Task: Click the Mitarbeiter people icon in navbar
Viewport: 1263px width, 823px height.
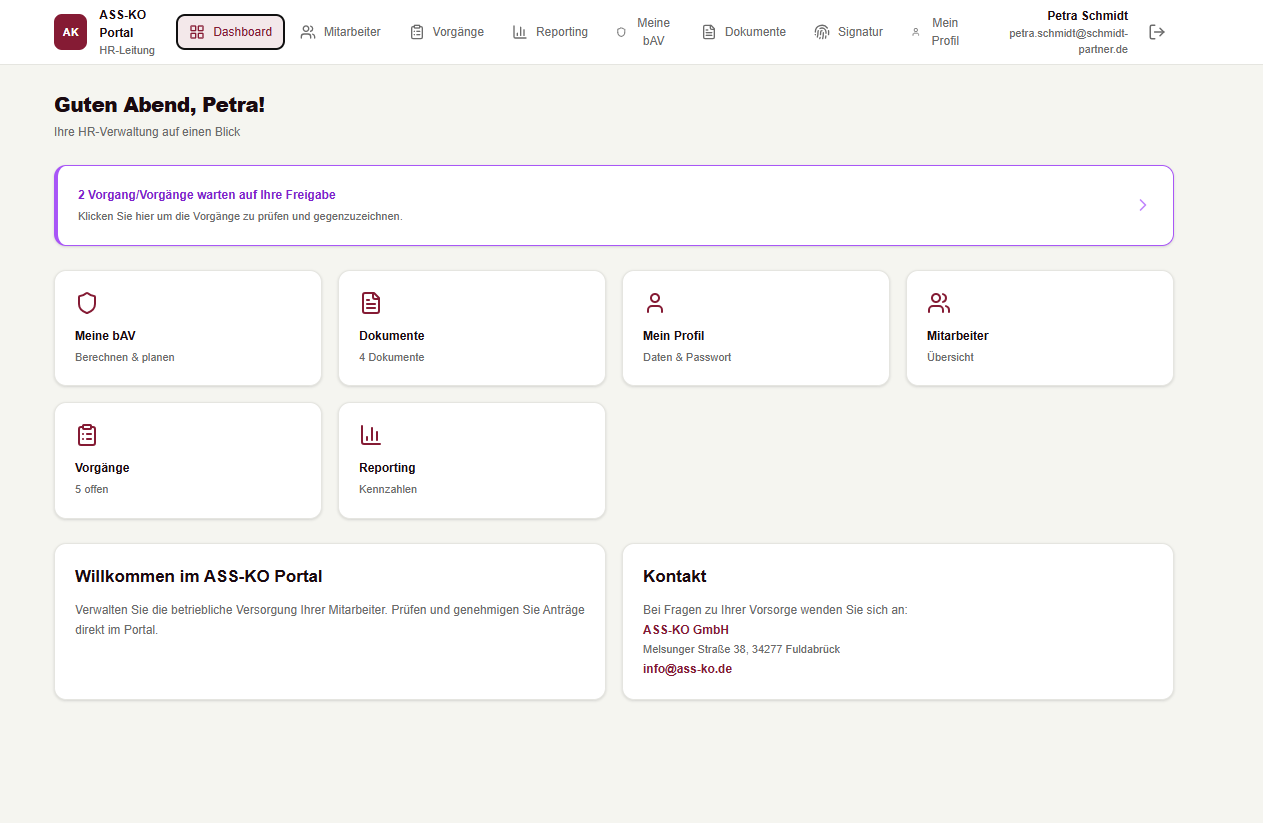Action: [308, 32]
